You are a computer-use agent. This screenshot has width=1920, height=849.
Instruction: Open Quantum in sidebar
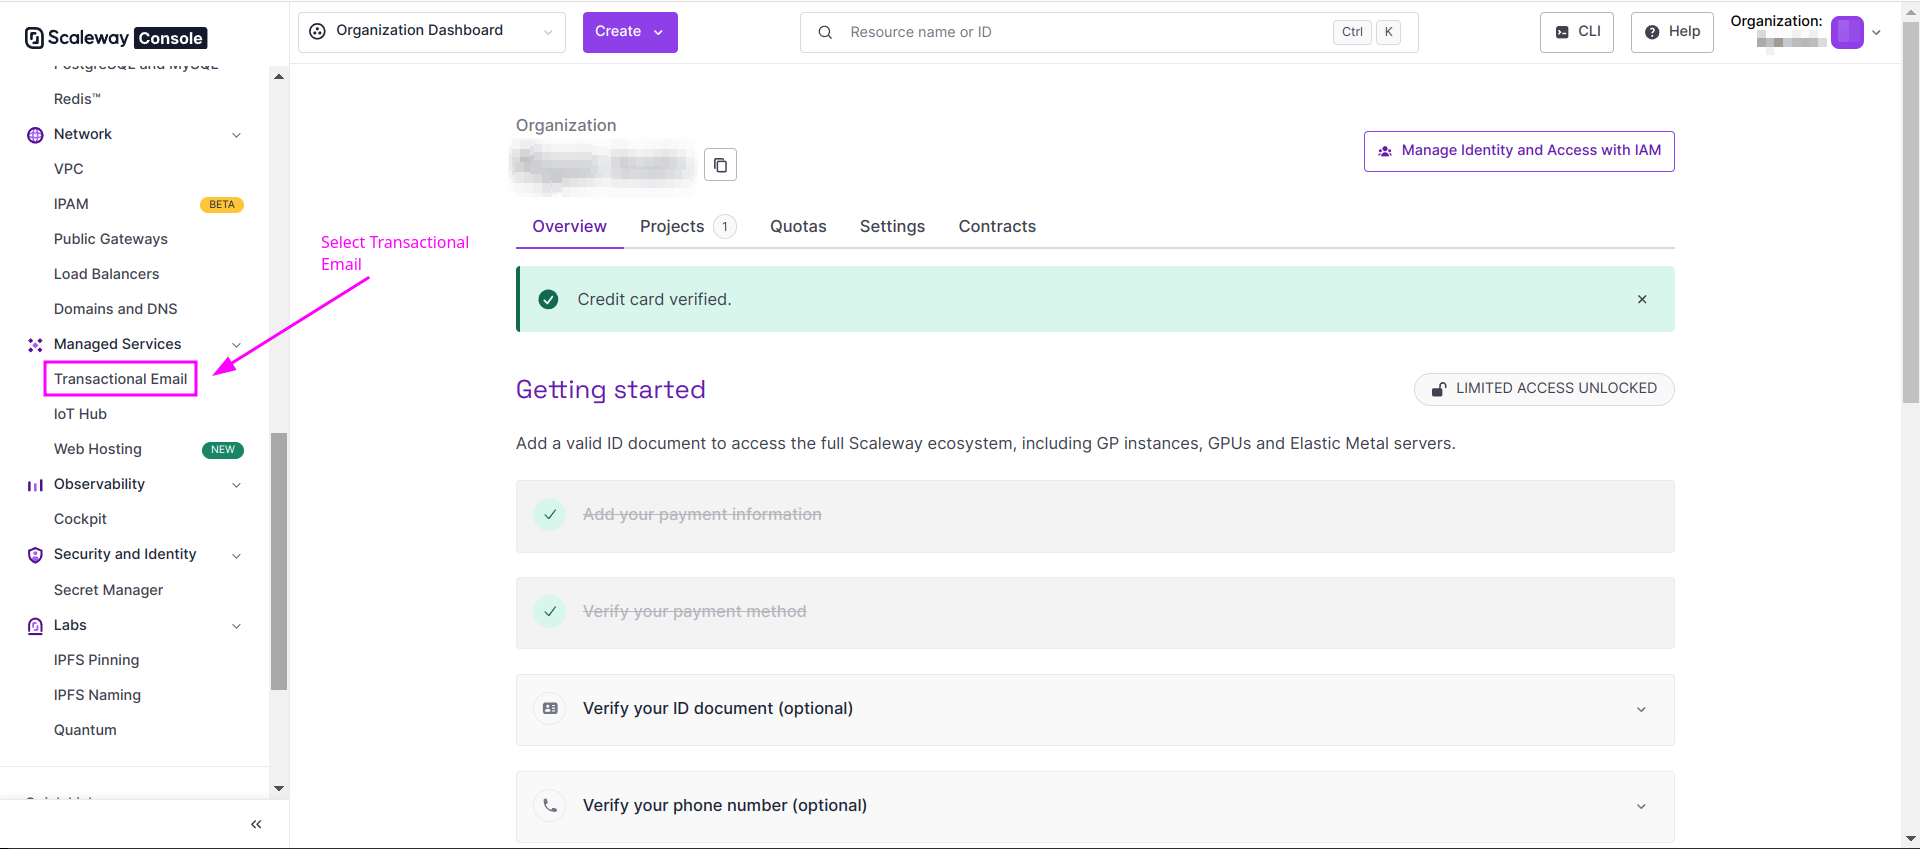(x=85, y=730)
